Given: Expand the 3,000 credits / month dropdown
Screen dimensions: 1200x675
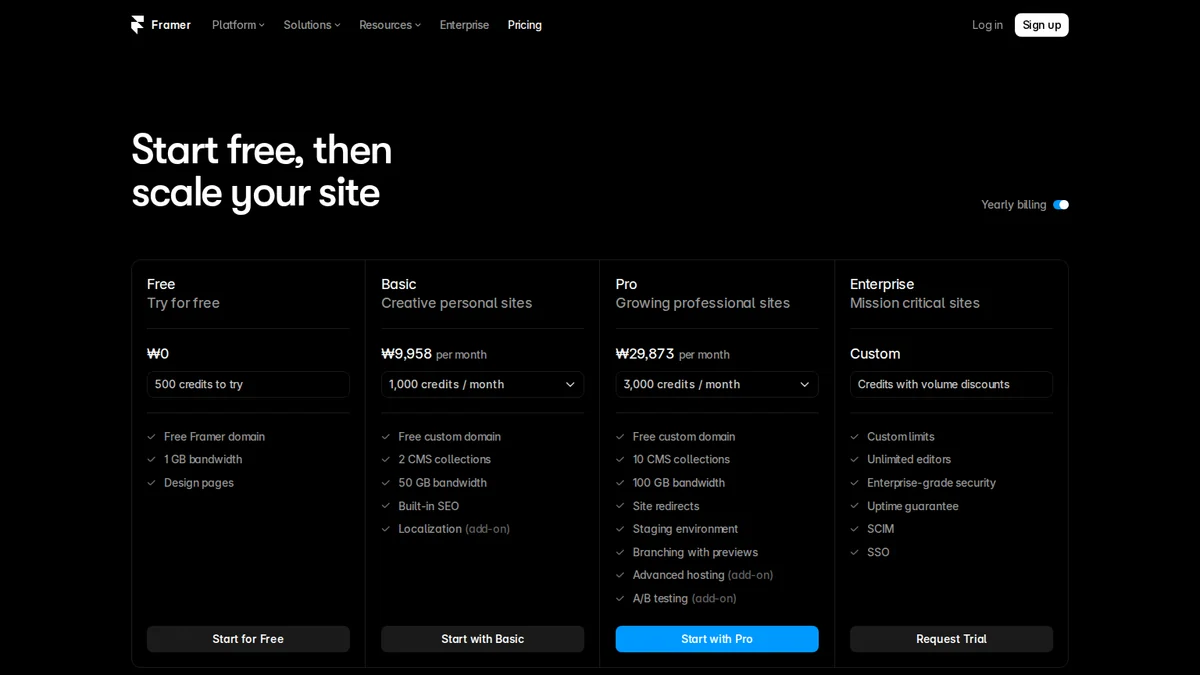Looking at the screenshot, I should (x=717, y=384).
